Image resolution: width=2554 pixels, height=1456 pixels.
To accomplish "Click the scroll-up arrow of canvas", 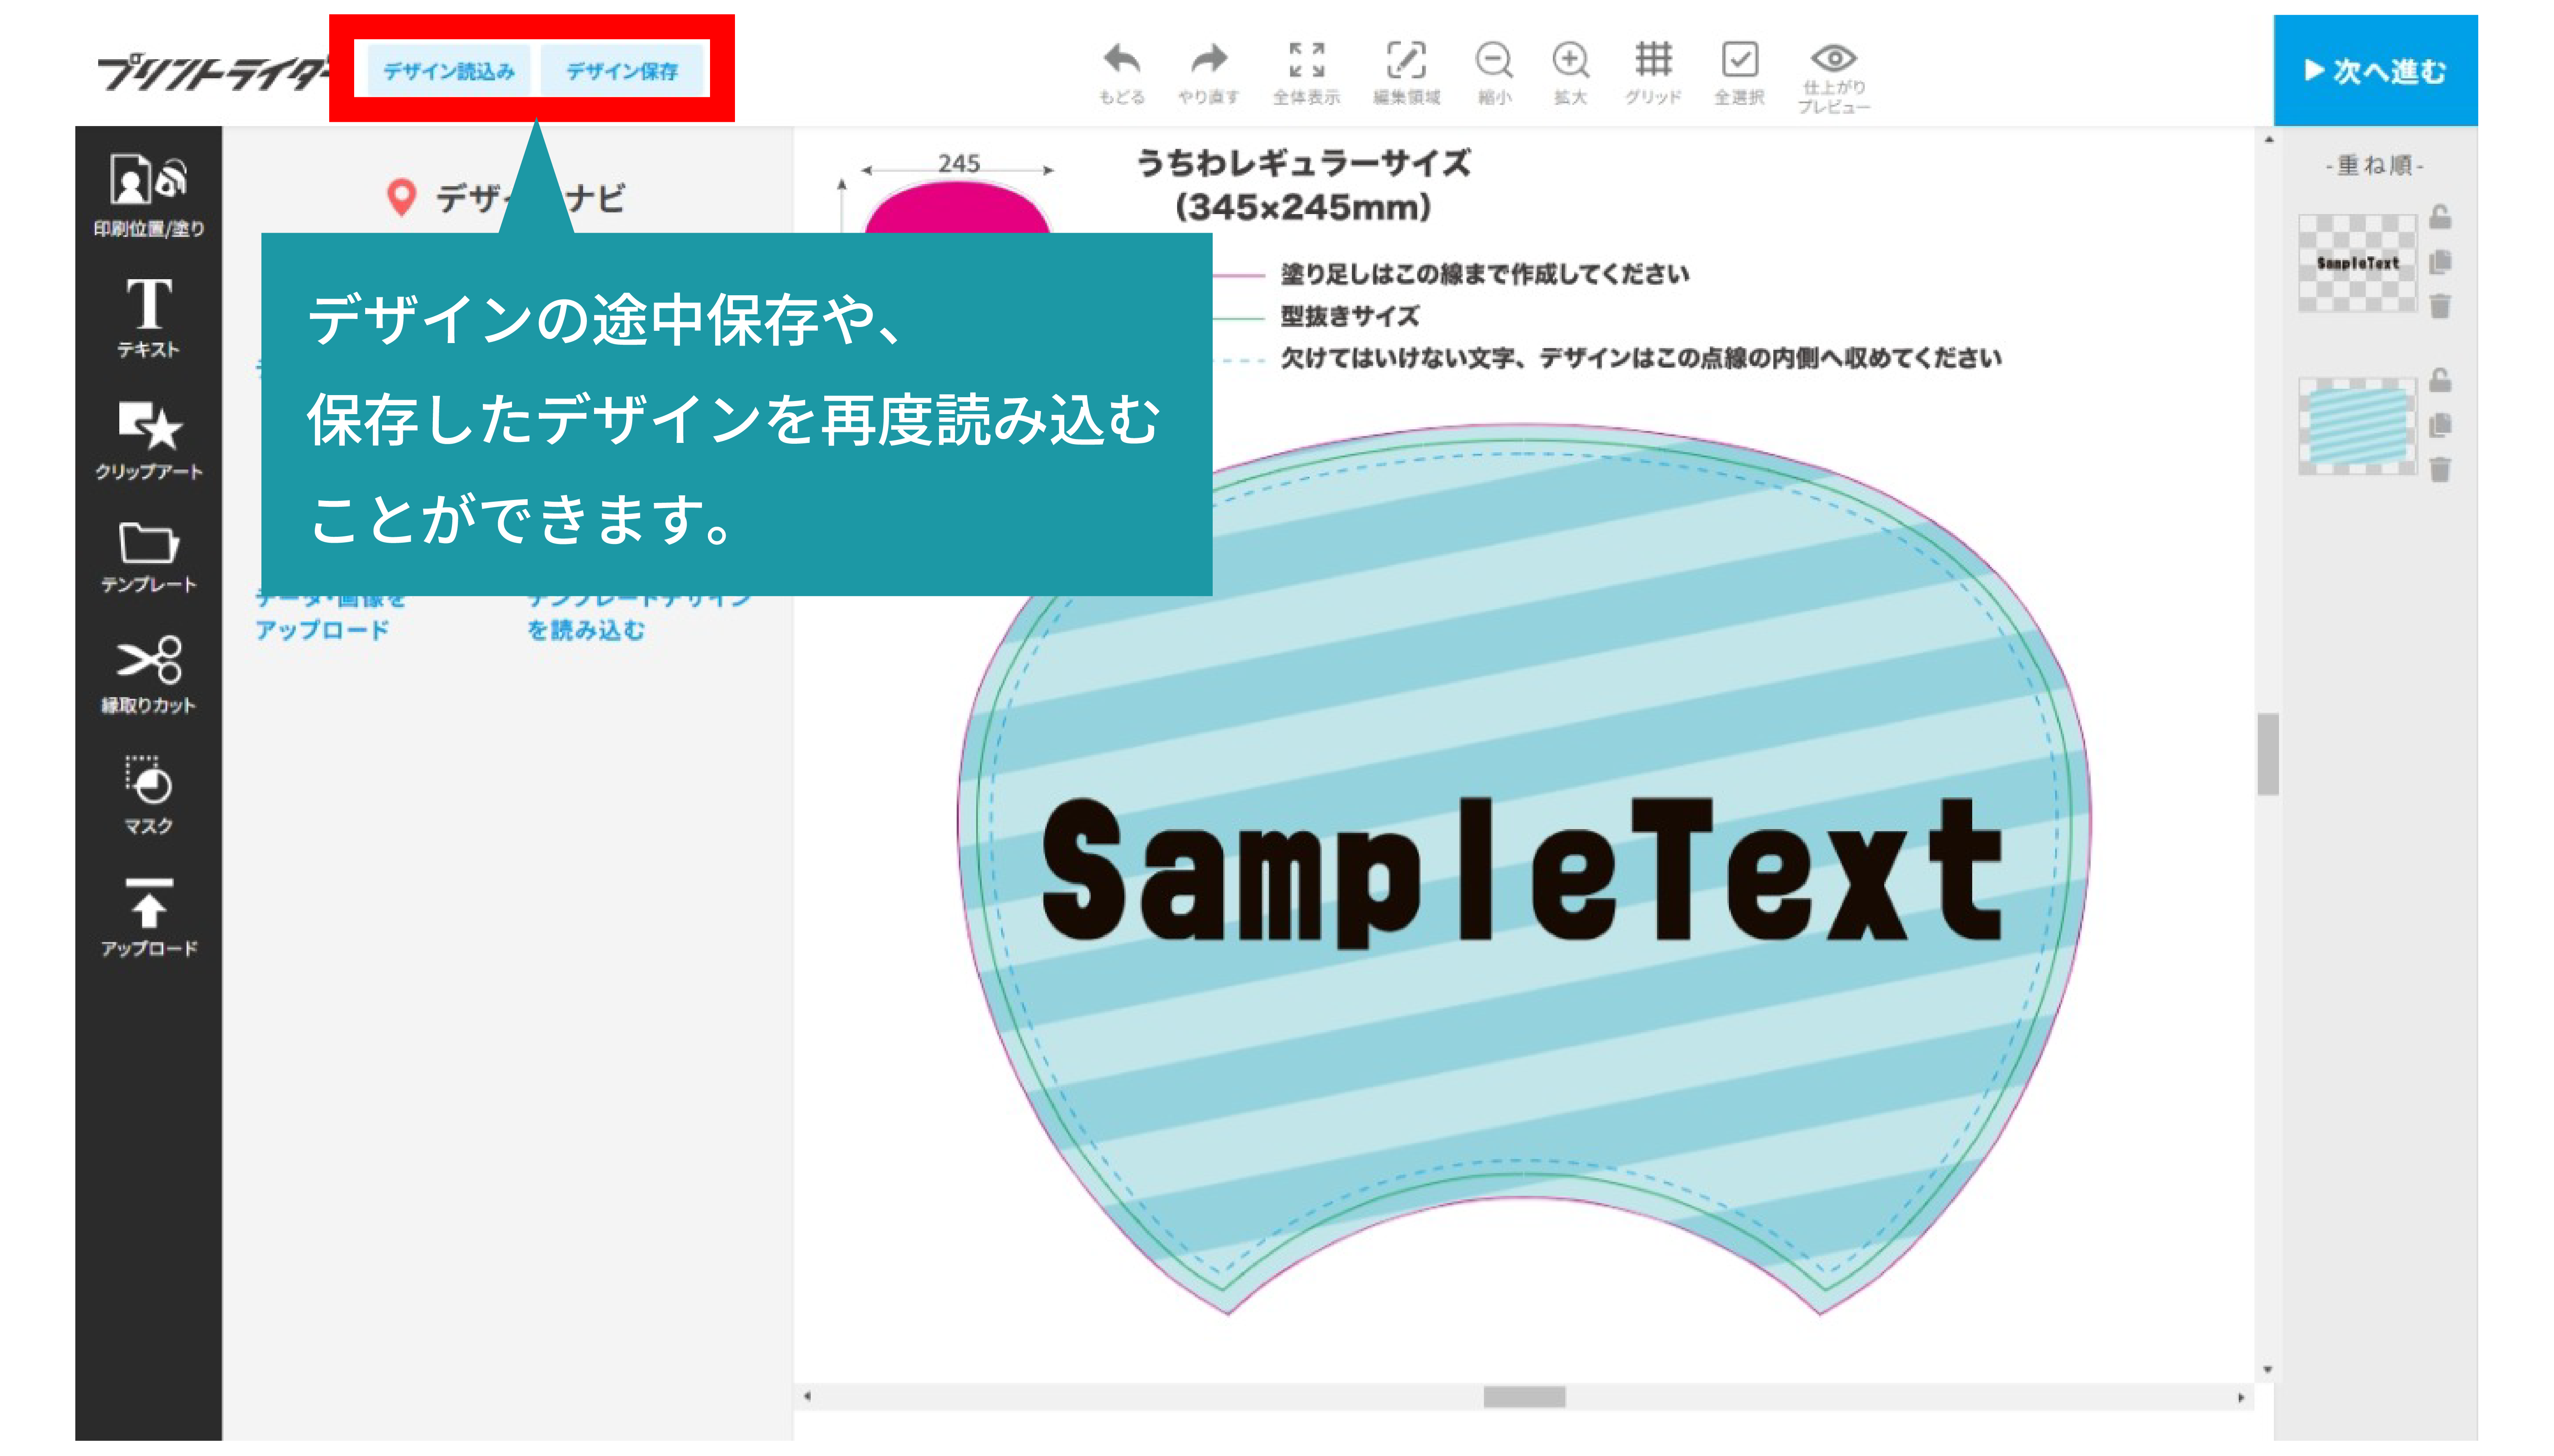I will point(2268,140).
